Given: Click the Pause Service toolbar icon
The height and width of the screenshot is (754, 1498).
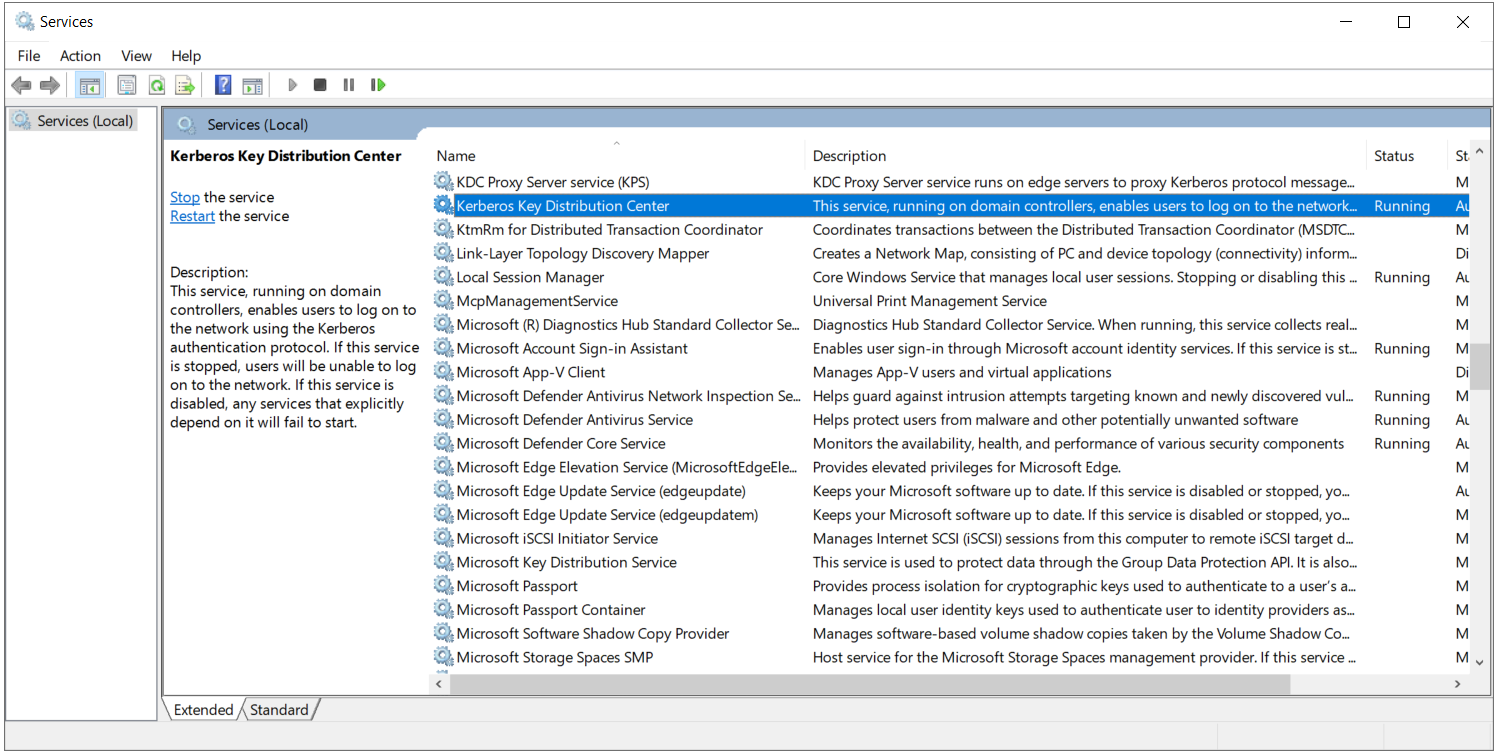Looking at the screenshot, I should pos(348,85).
